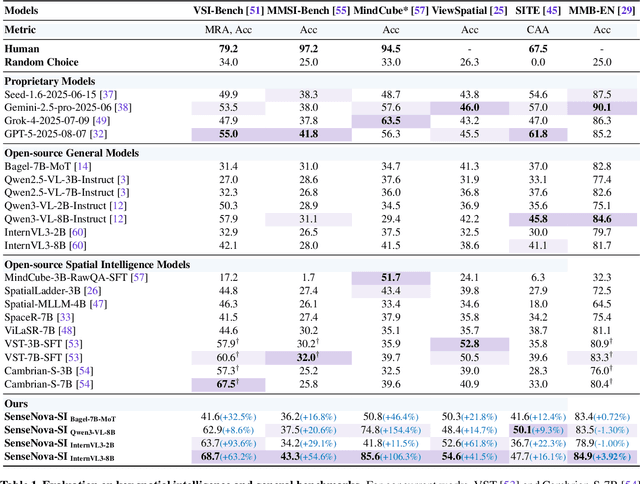This screenshot has width=640, height=484.
Task: Select the Human MMSI-Bench score 97.2
Action: [x=309, y=49]
